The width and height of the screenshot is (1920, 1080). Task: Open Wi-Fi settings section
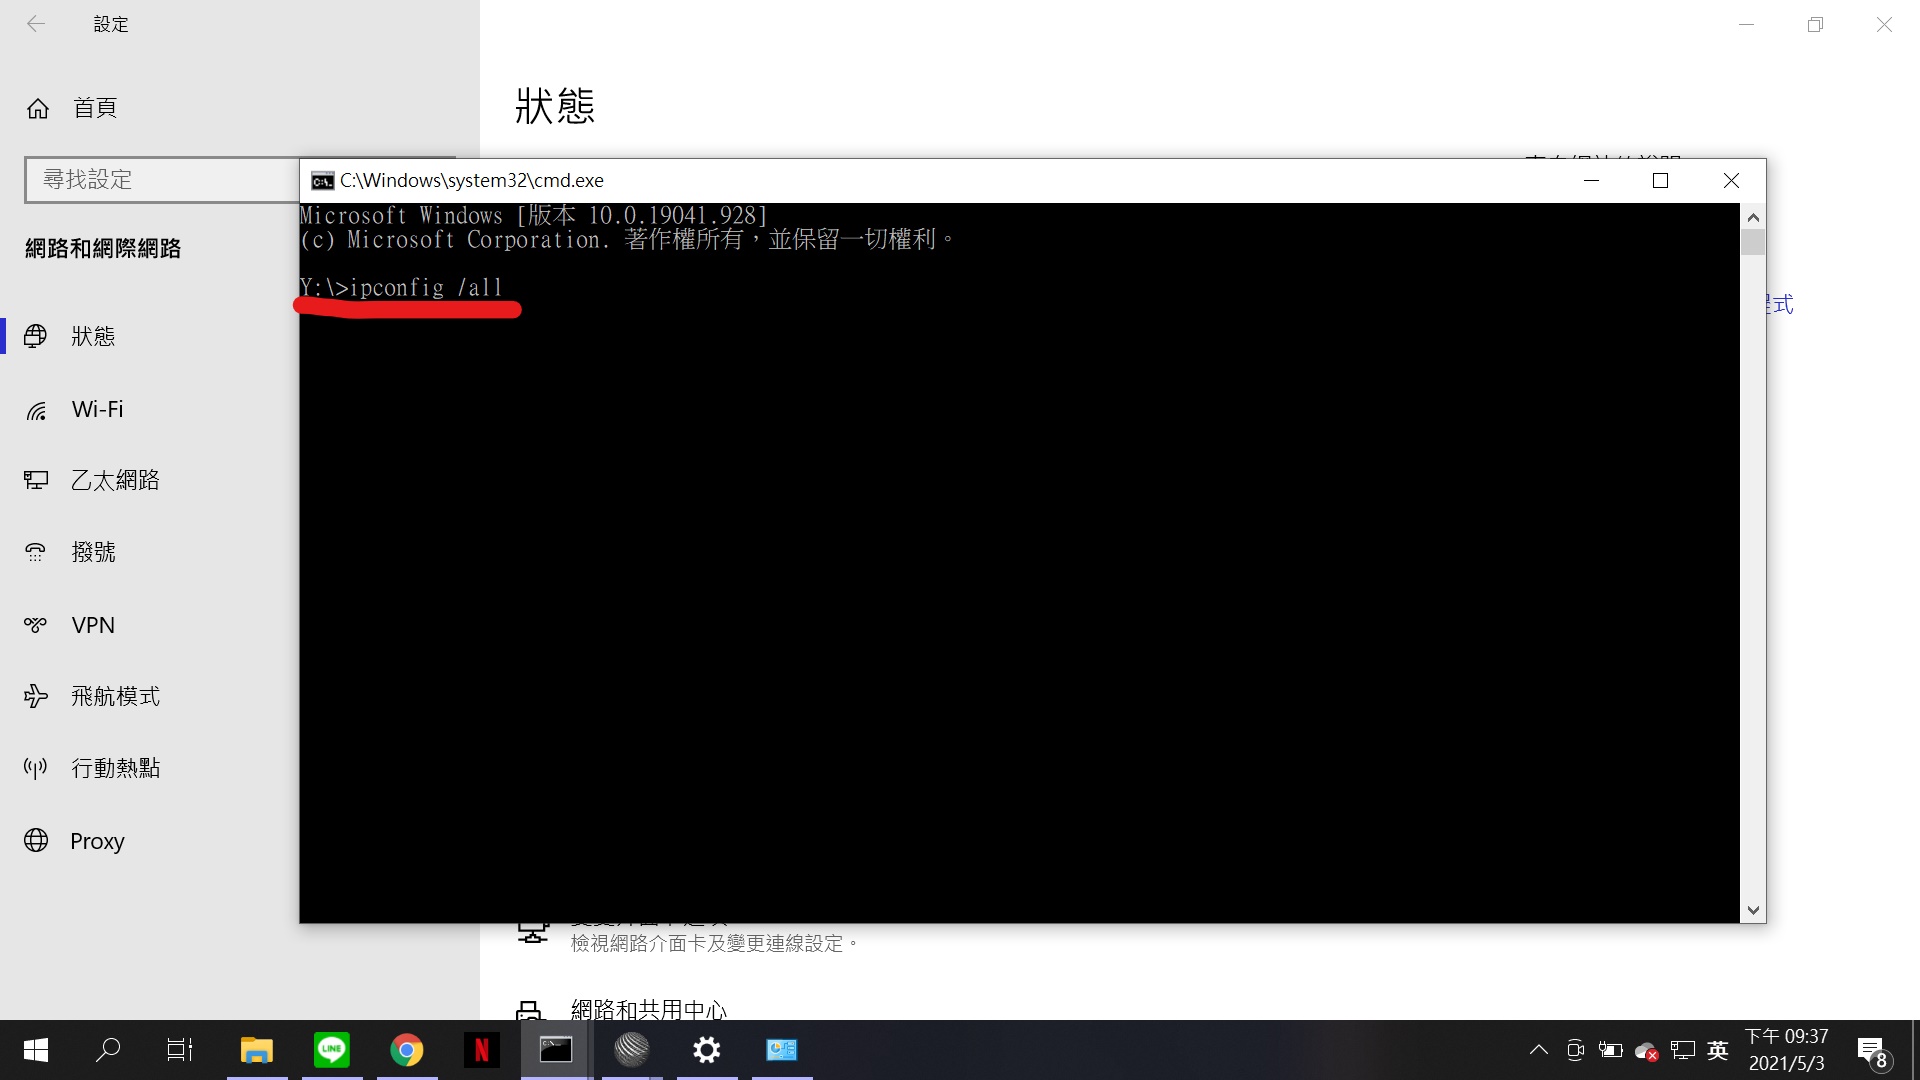(x=97, y=409)
